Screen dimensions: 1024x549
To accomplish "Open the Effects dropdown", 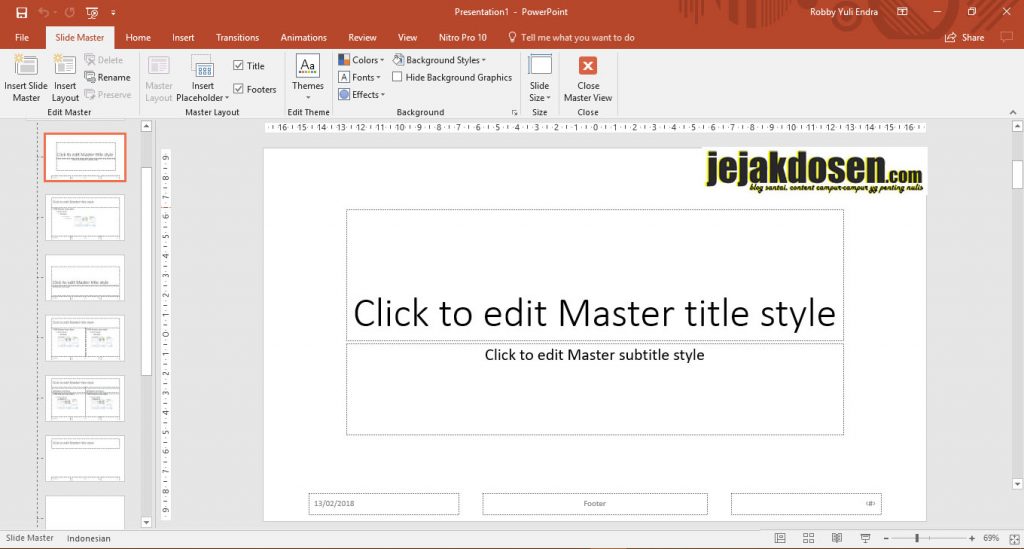I will (361, 95).
